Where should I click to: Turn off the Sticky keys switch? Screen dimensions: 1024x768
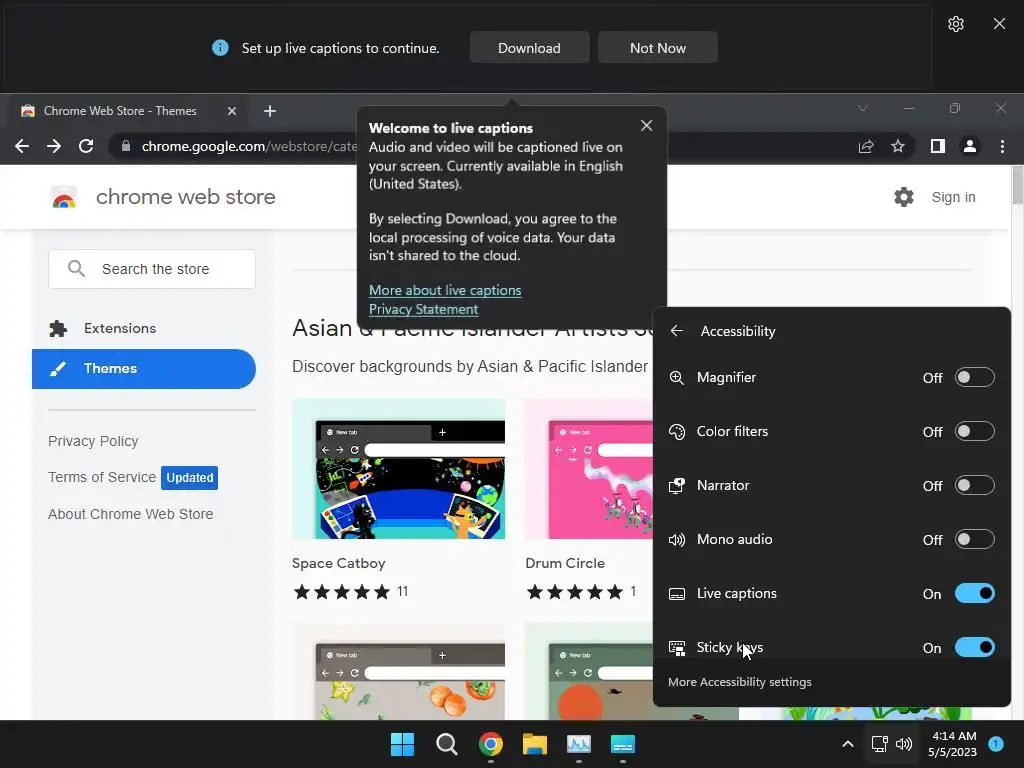974,648
